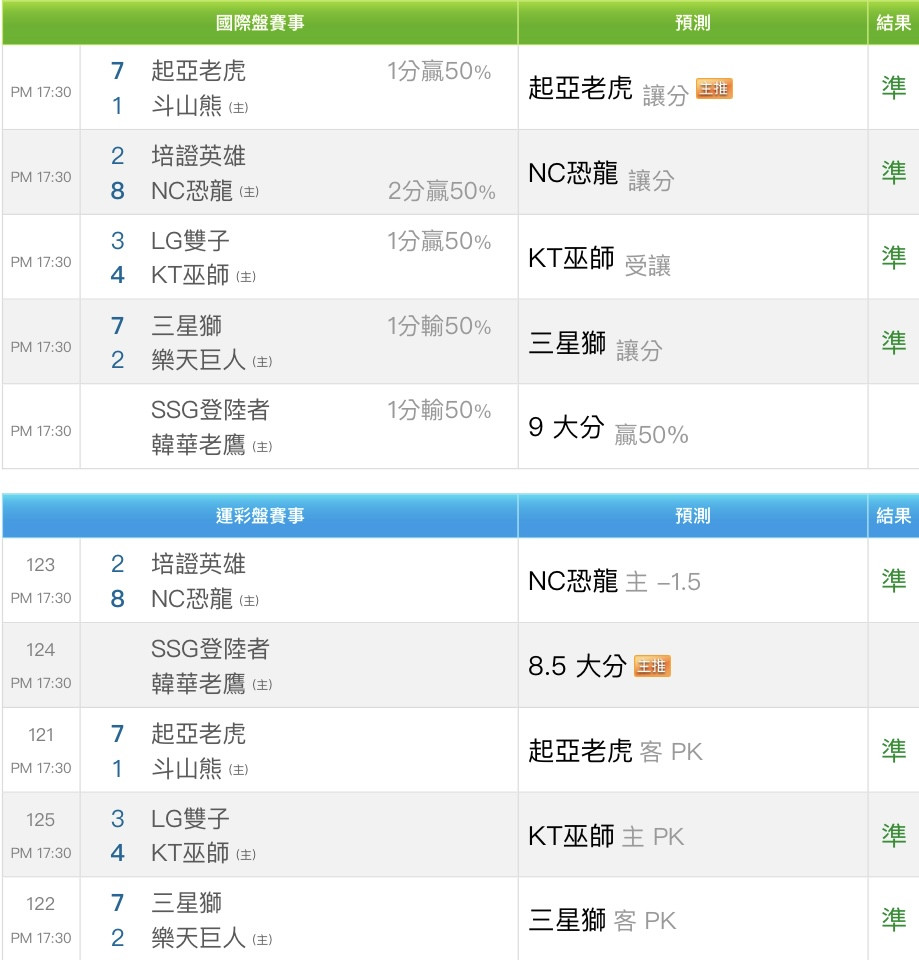
Task: Select game number 123
Action: click(x=40, y=564)
